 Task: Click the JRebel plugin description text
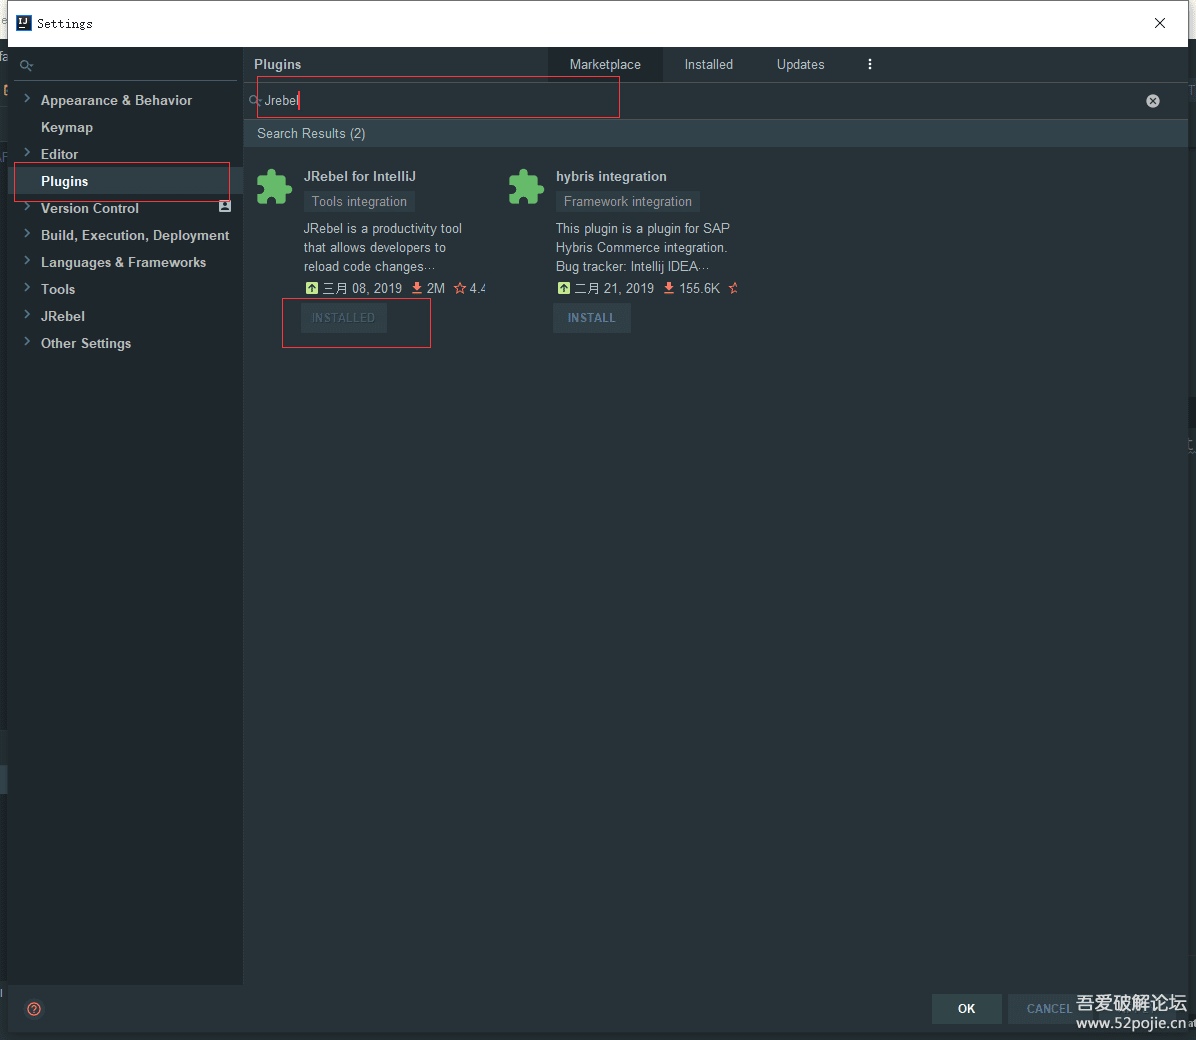pos(382,247)
